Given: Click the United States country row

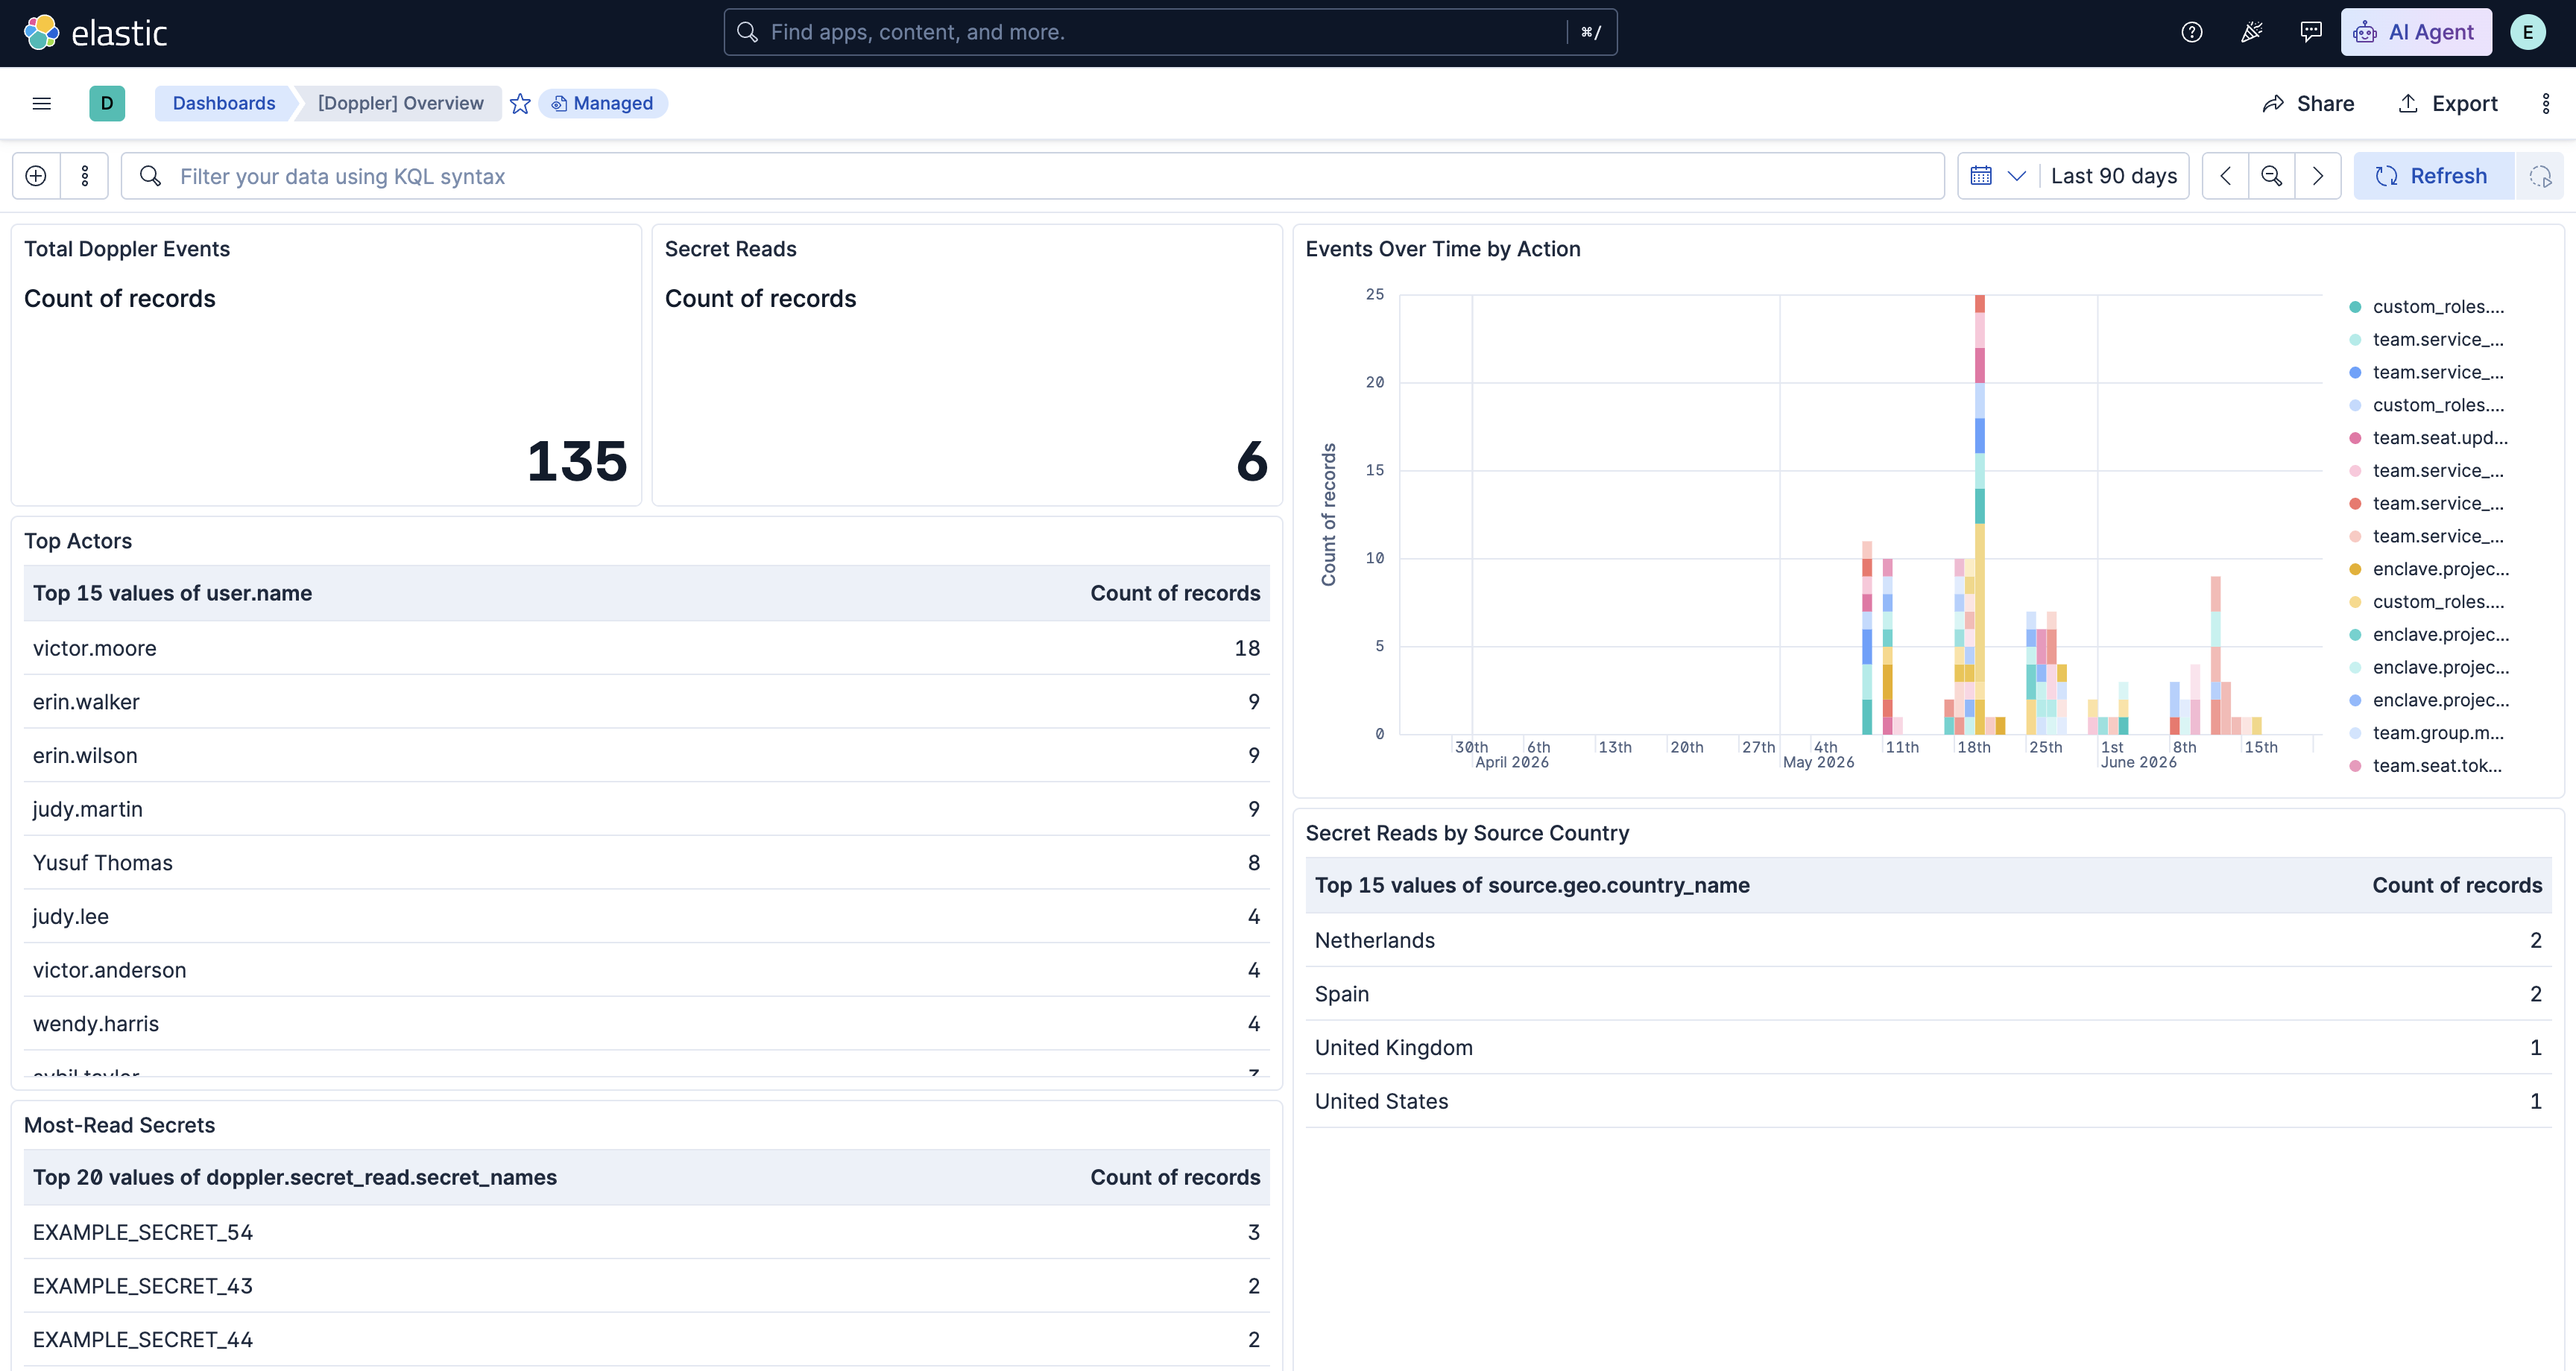Looking at the screenshot, I should click(x=1928, y=1101).
